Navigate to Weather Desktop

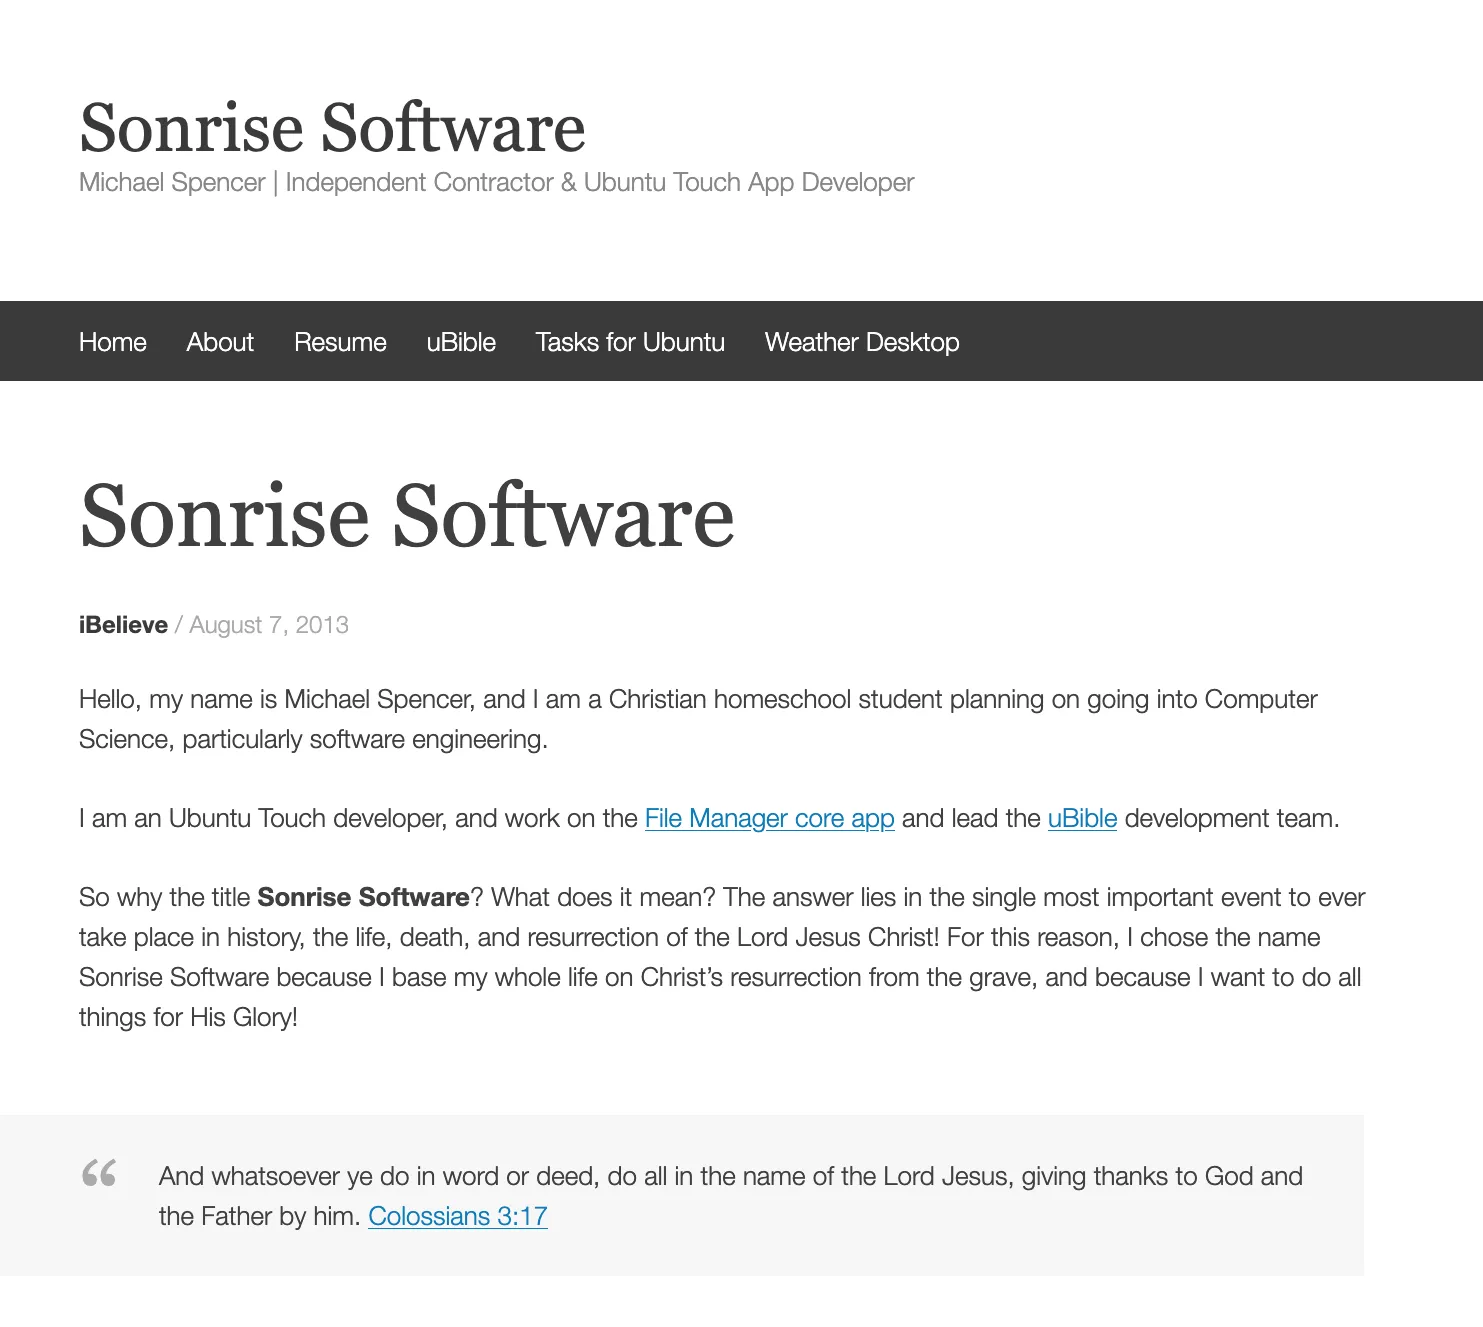pos(862,342)
